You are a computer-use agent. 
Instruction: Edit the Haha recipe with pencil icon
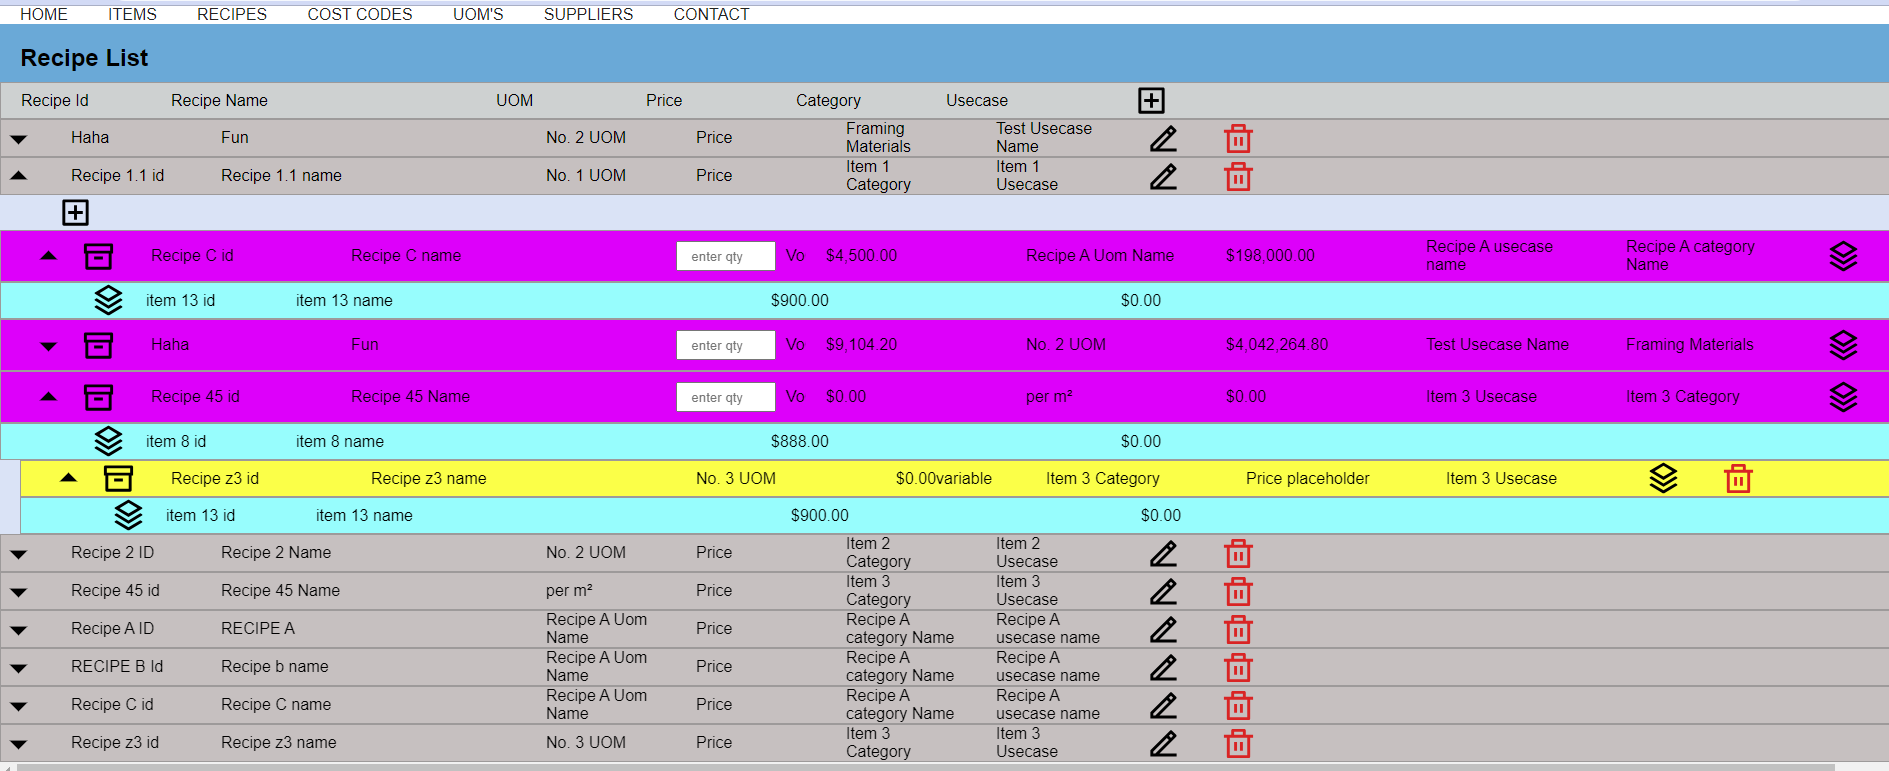[x=1163, y=139]
